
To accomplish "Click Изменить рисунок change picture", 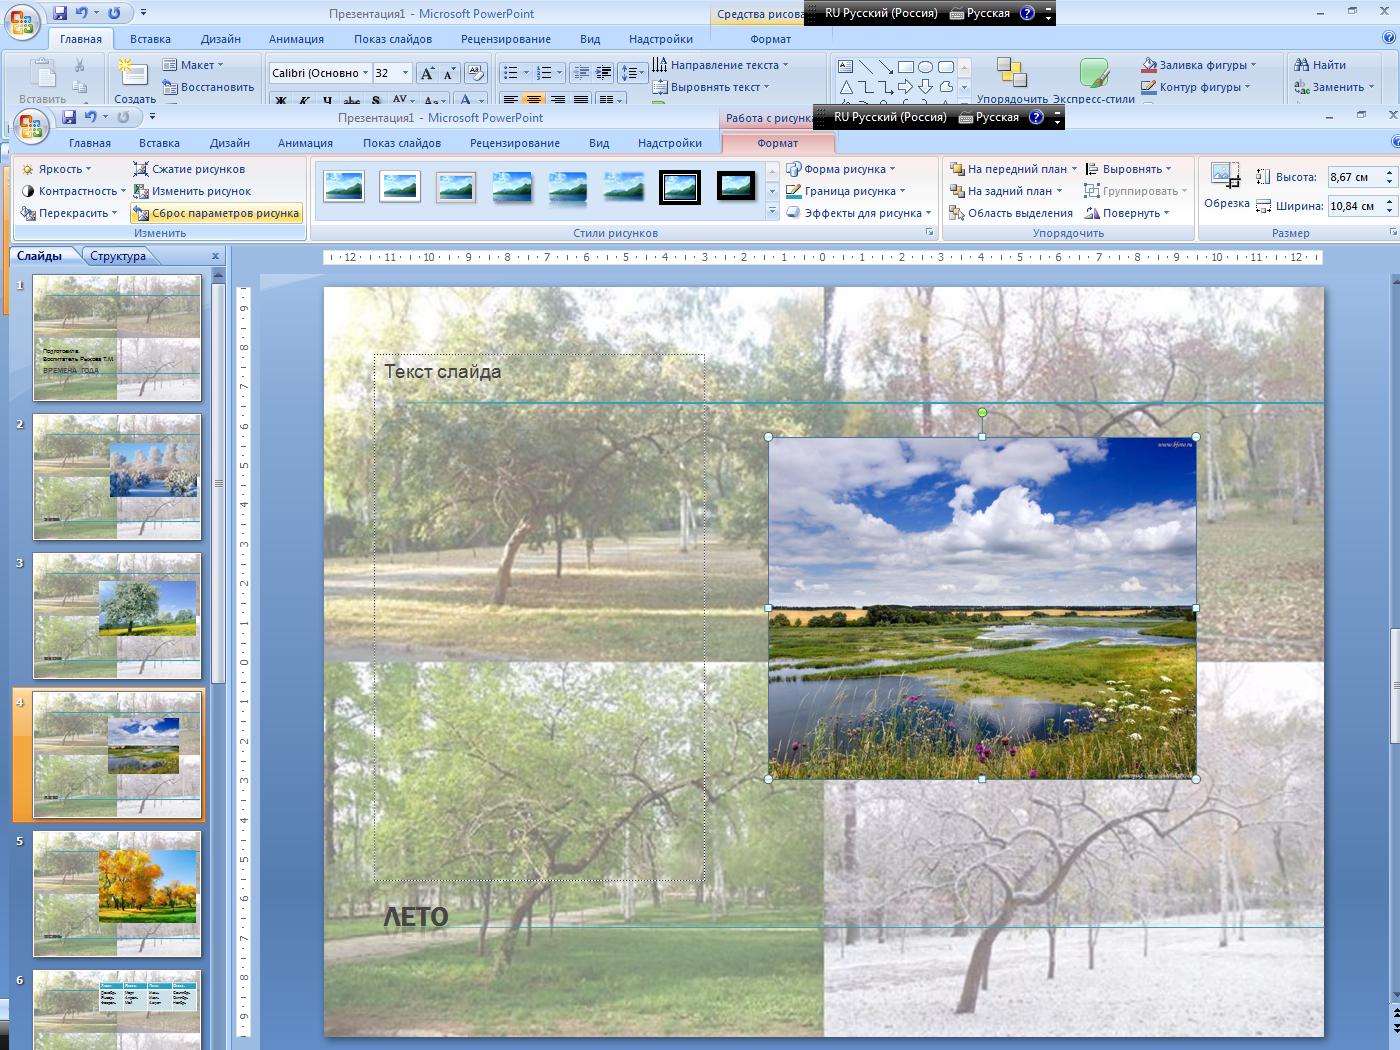I will pos(192,191).
